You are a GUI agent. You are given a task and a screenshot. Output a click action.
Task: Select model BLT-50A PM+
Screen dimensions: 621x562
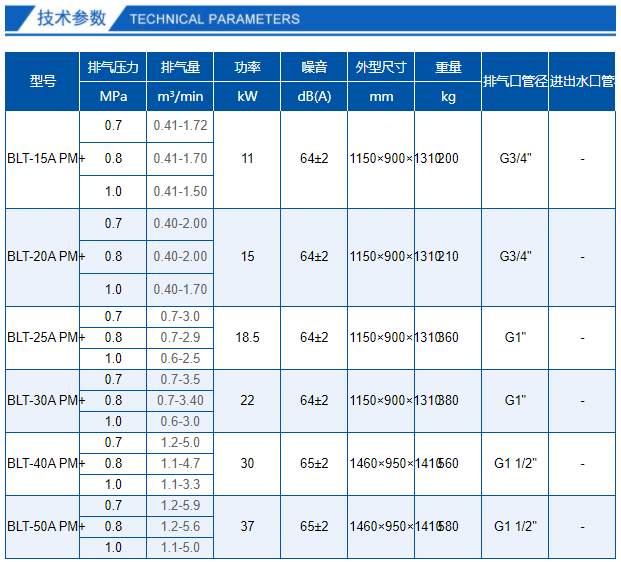(x=46, y=526)
